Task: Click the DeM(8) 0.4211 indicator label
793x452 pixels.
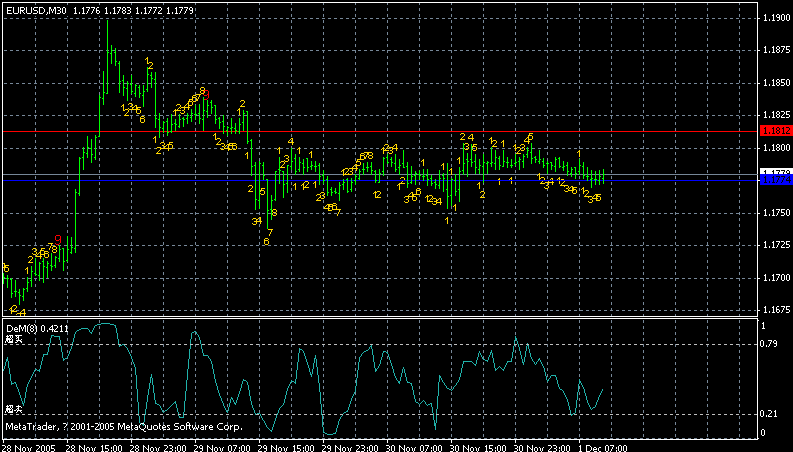Action: click(27, 327)
